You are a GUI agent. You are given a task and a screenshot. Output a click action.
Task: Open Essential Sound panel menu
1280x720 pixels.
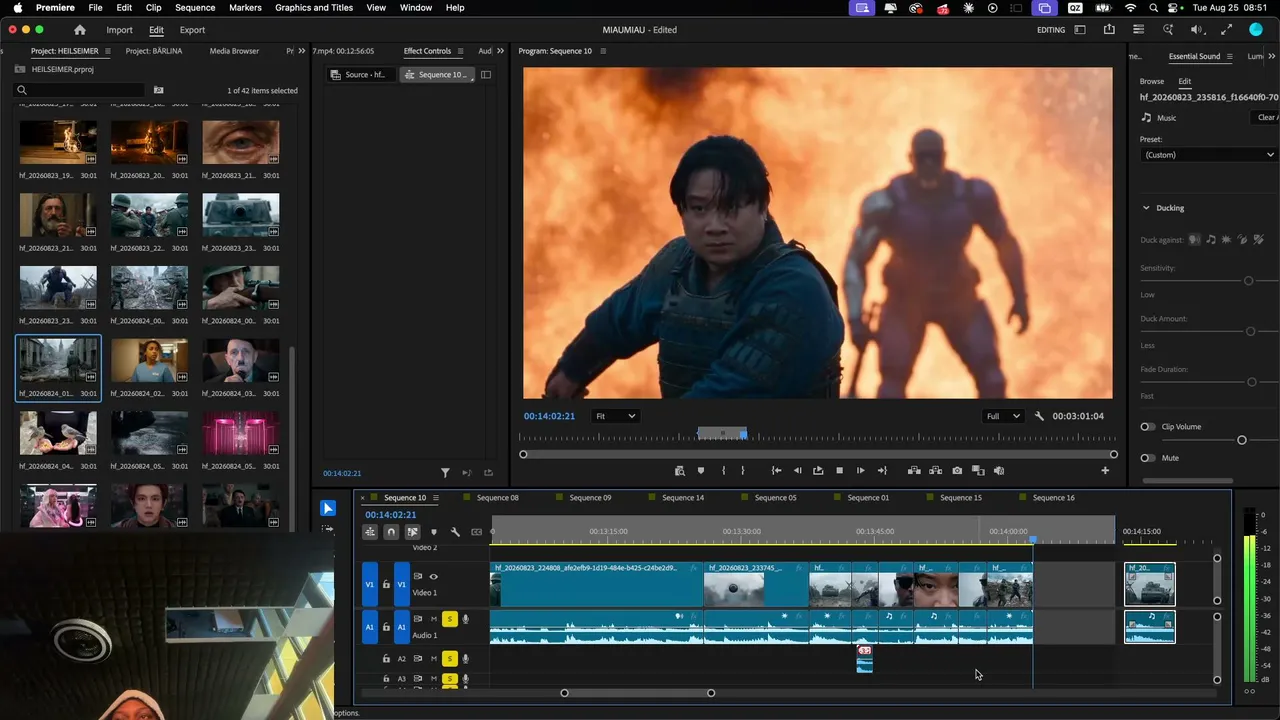(1230, 57)
